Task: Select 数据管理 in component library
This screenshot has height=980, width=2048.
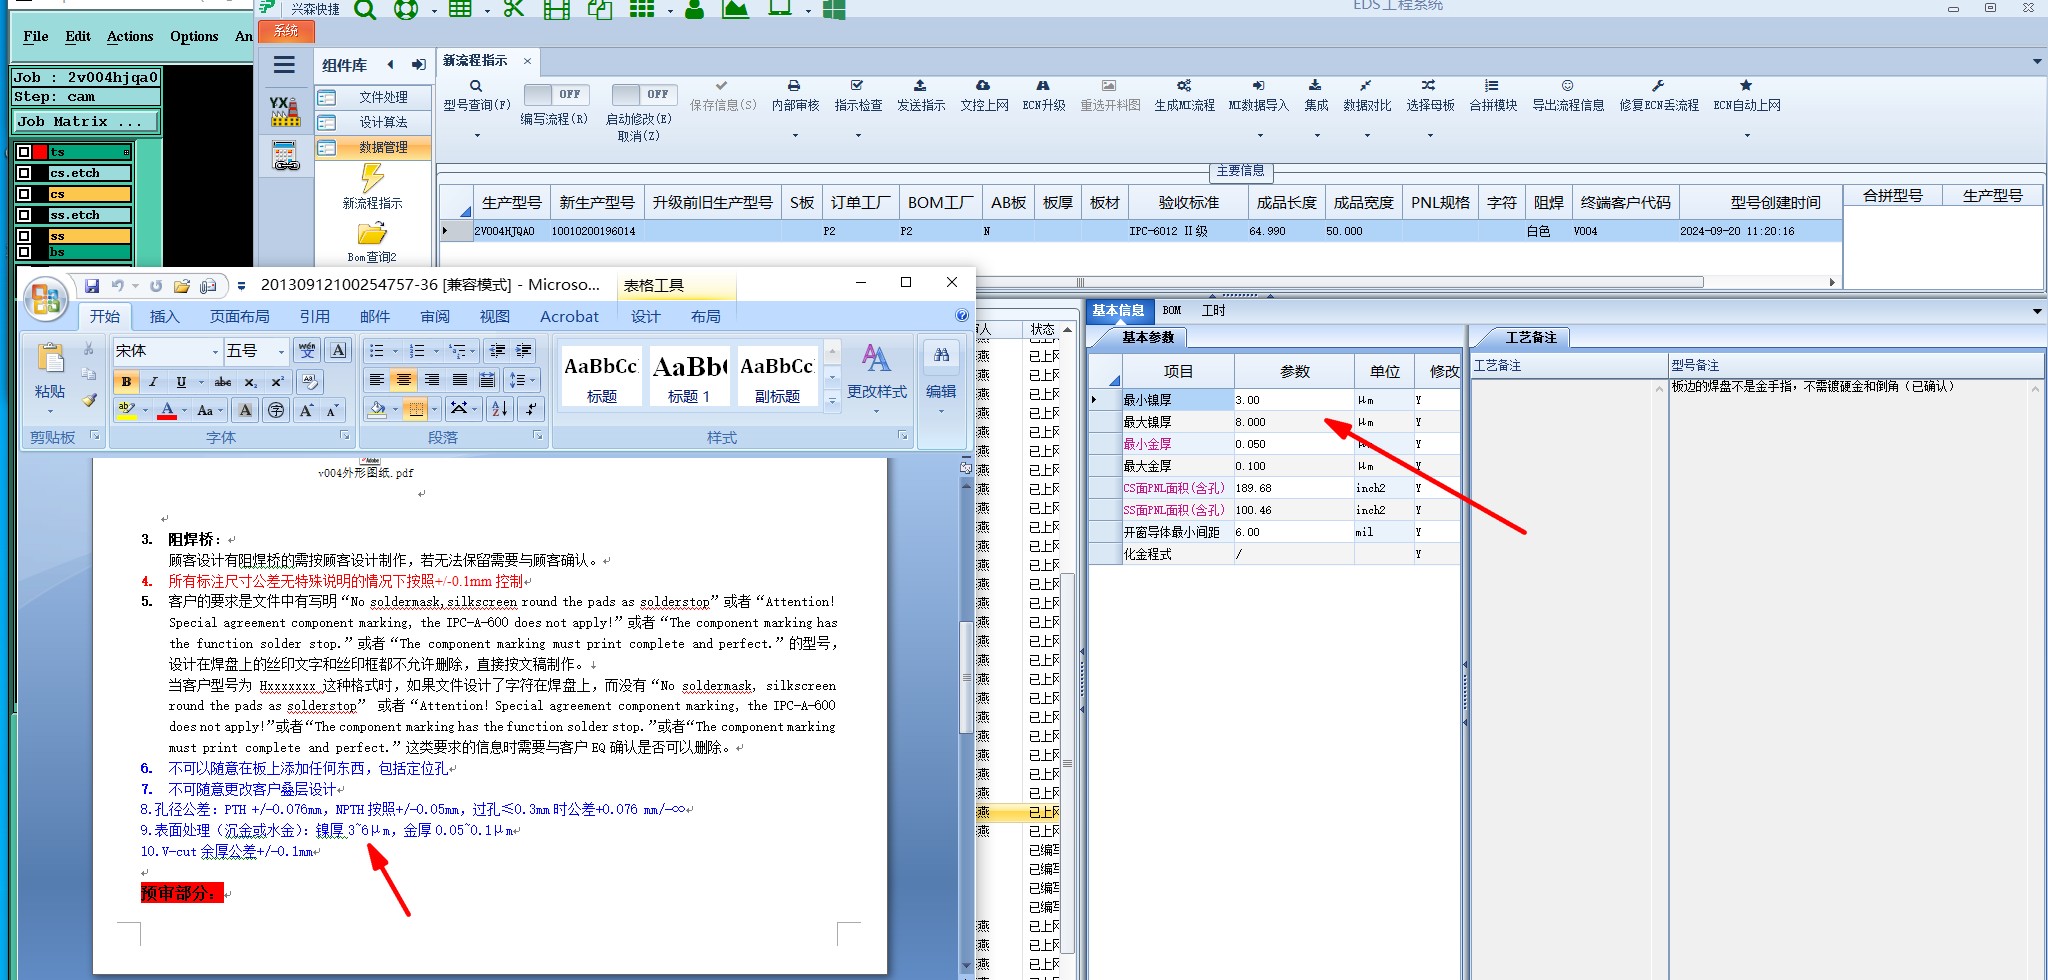Action: point(374,147)
